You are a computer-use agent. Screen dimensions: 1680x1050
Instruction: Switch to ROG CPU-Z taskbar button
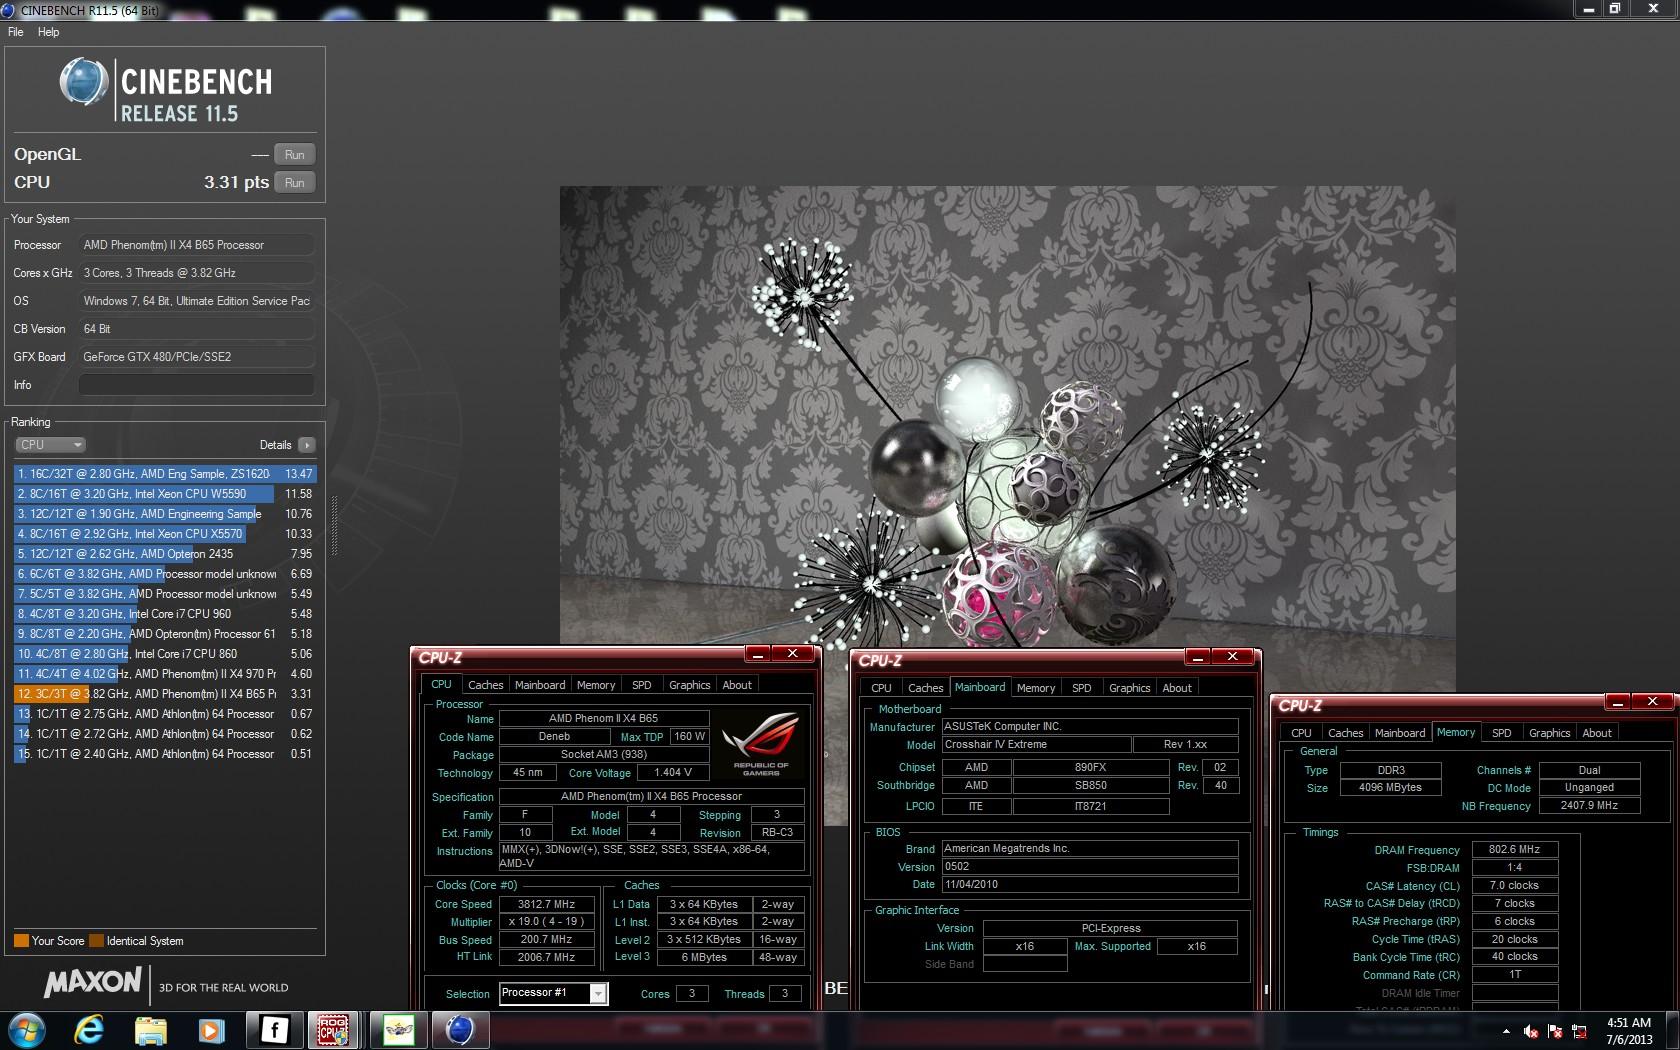[x=333, y=1030]
